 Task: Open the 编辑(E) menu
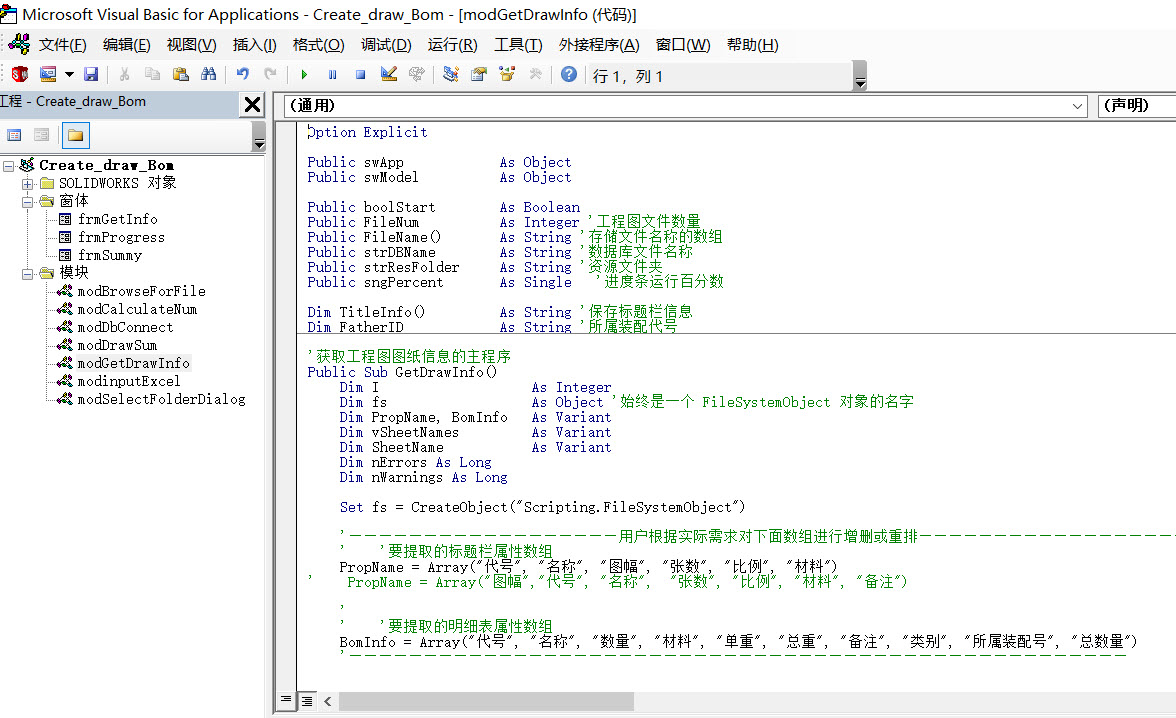click(127, 45)
